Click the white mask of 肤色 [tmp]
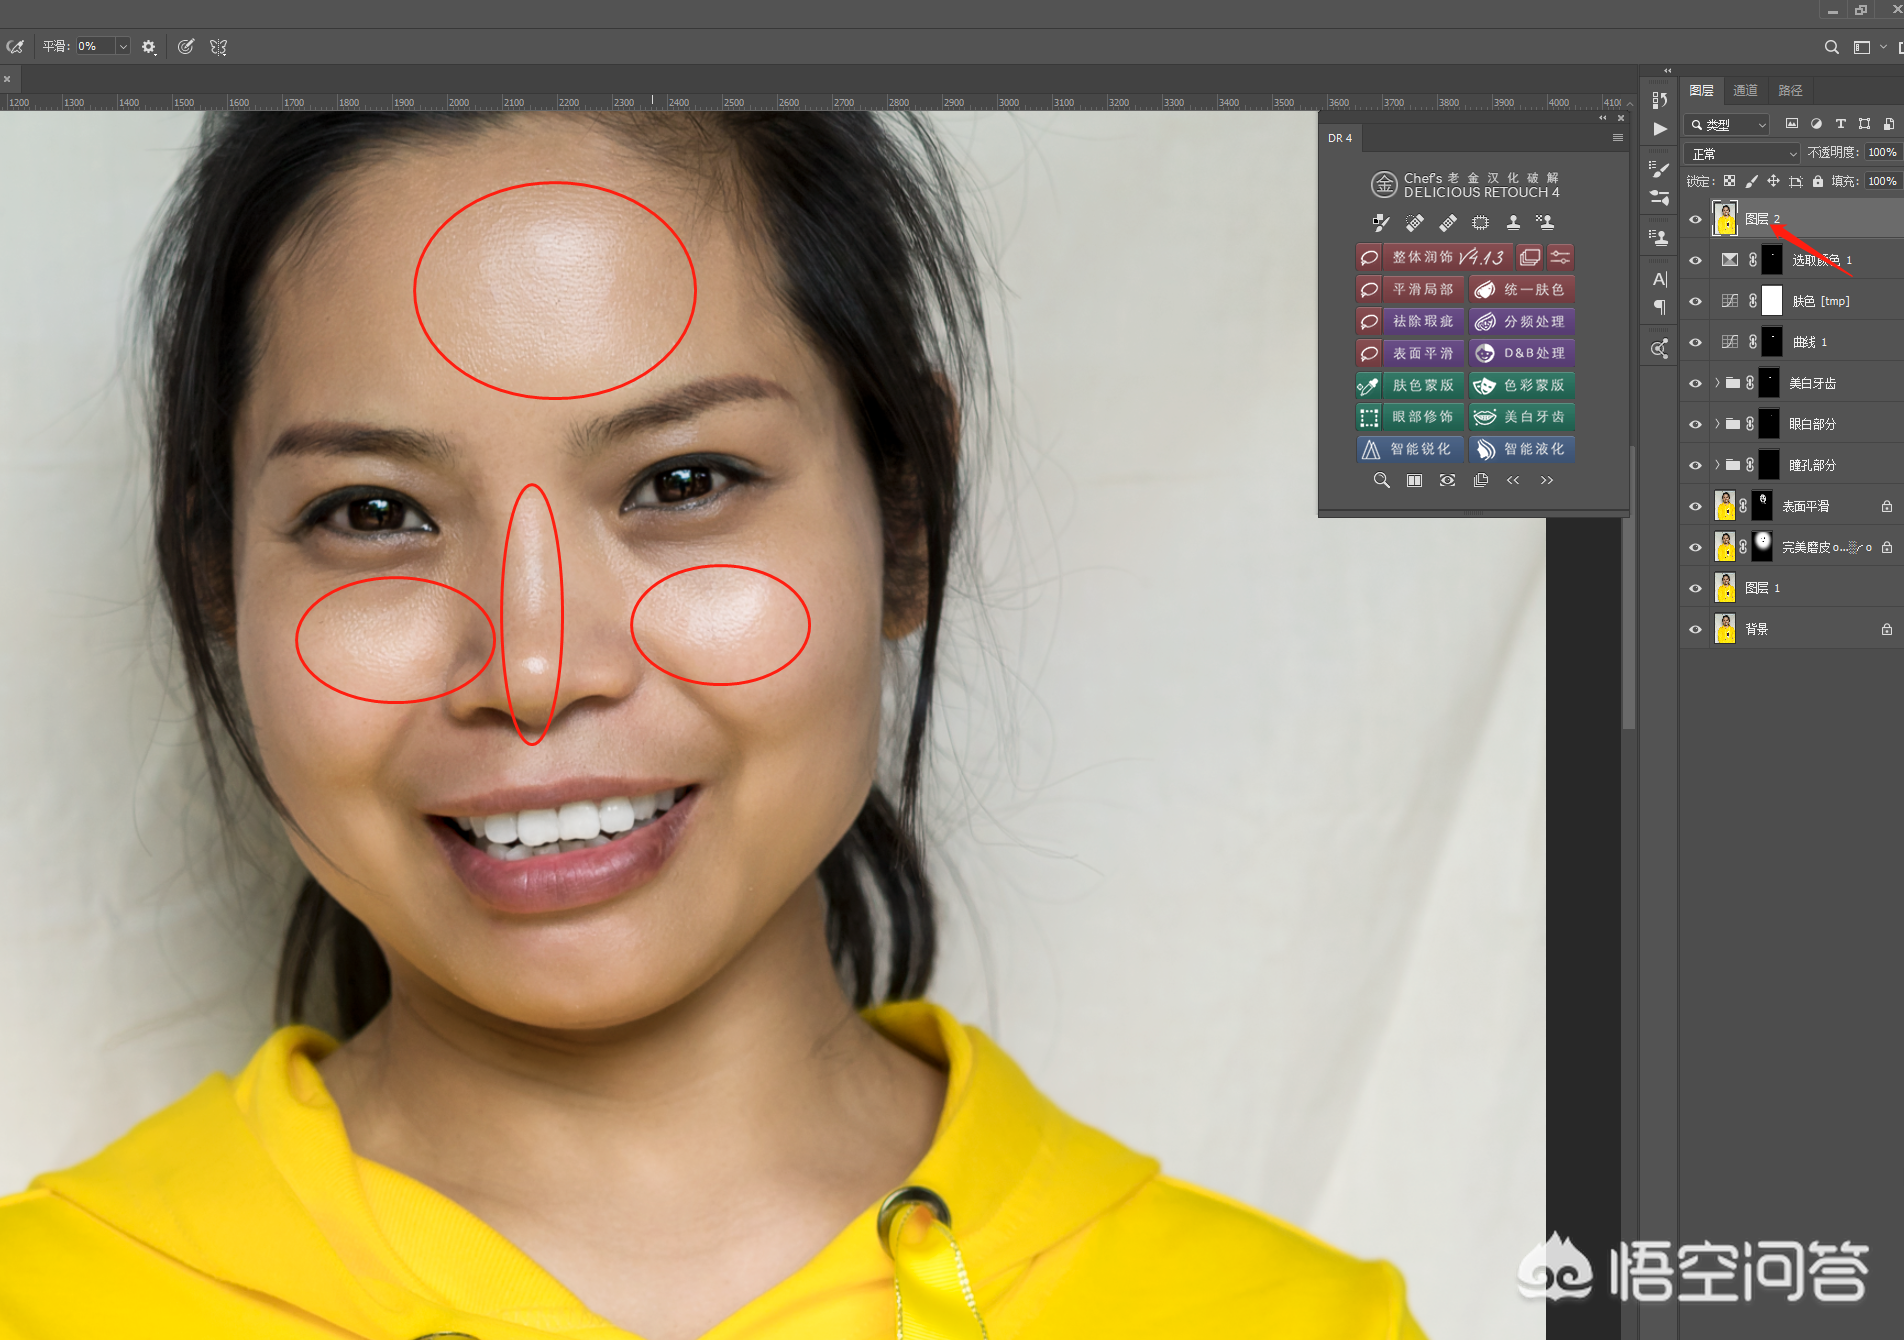 tap(1771, 301)
